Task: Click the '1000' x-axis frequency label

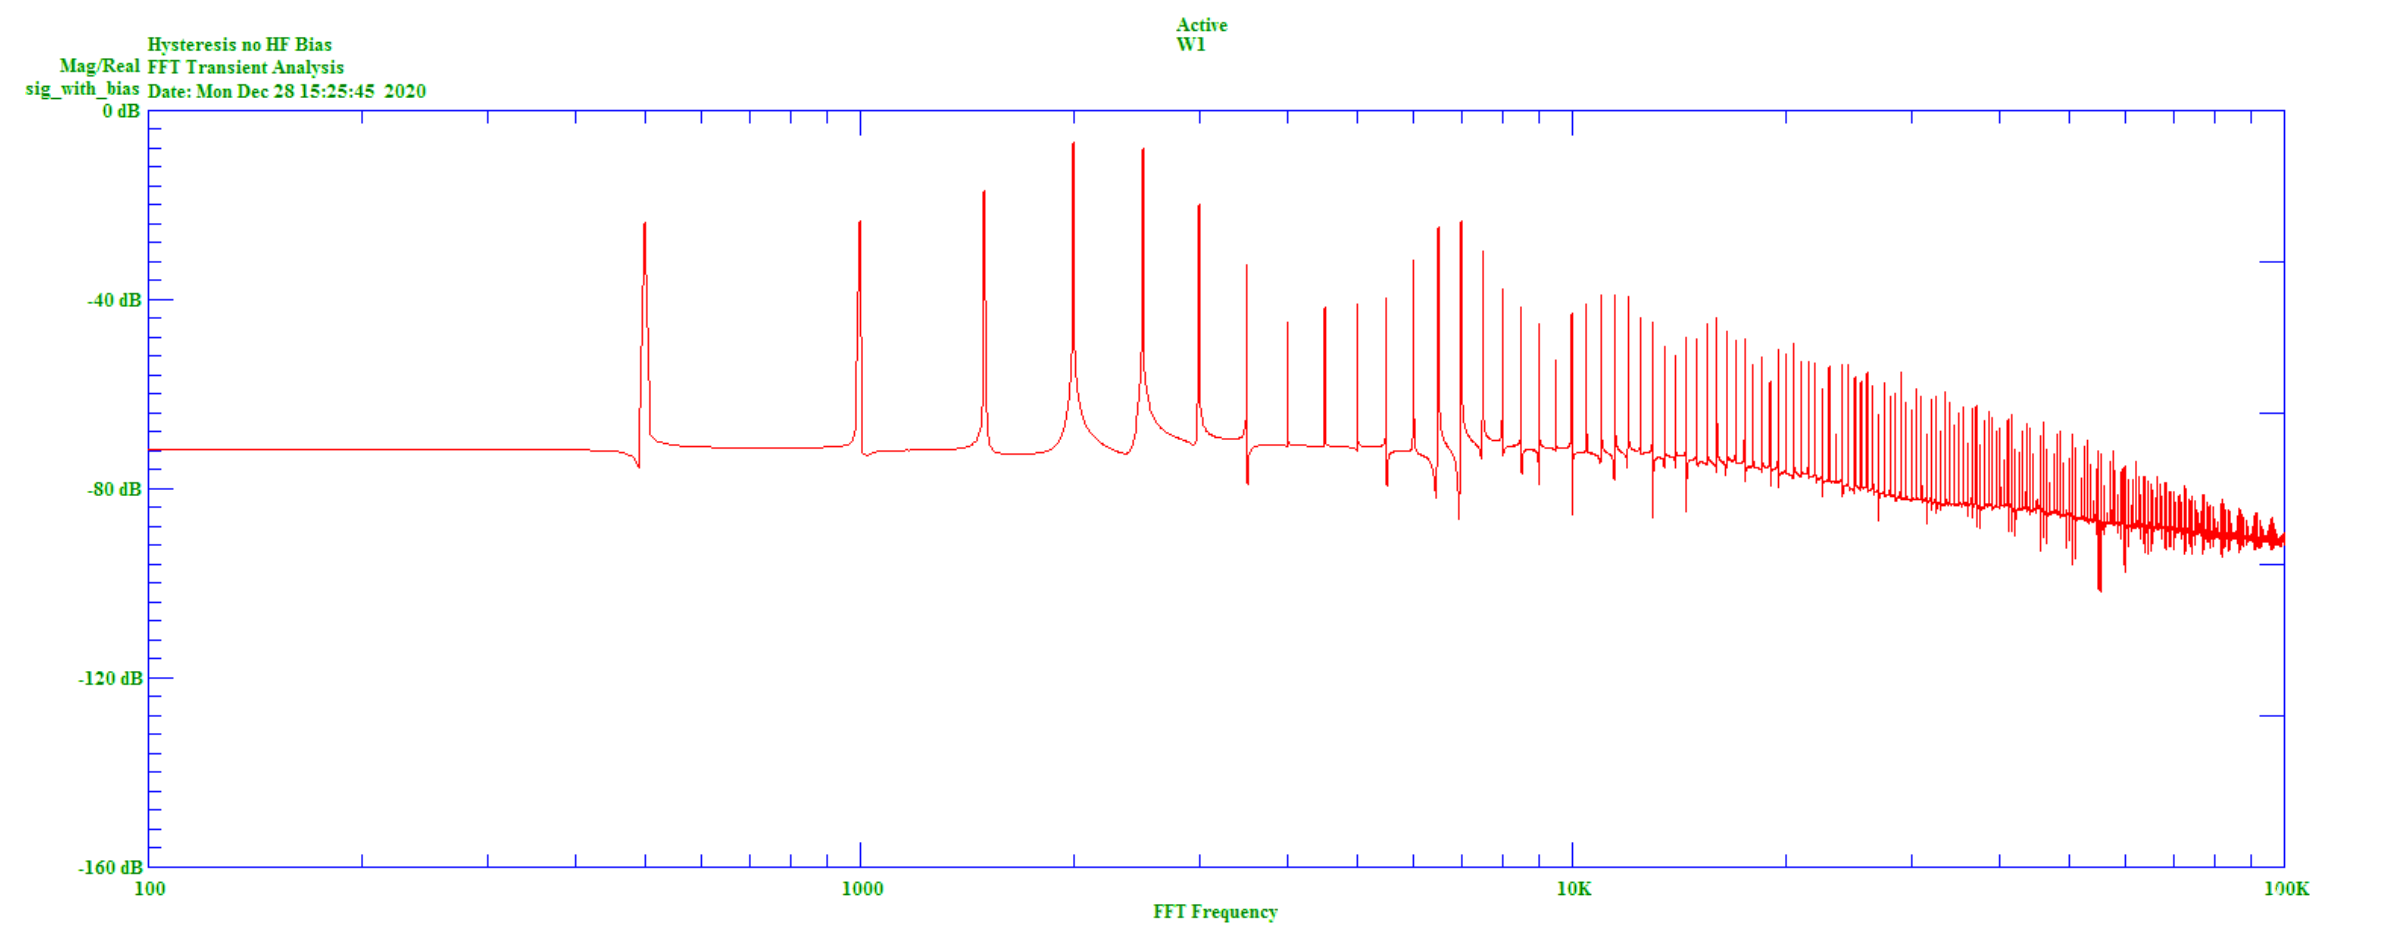Action: [x=862, y=889]
